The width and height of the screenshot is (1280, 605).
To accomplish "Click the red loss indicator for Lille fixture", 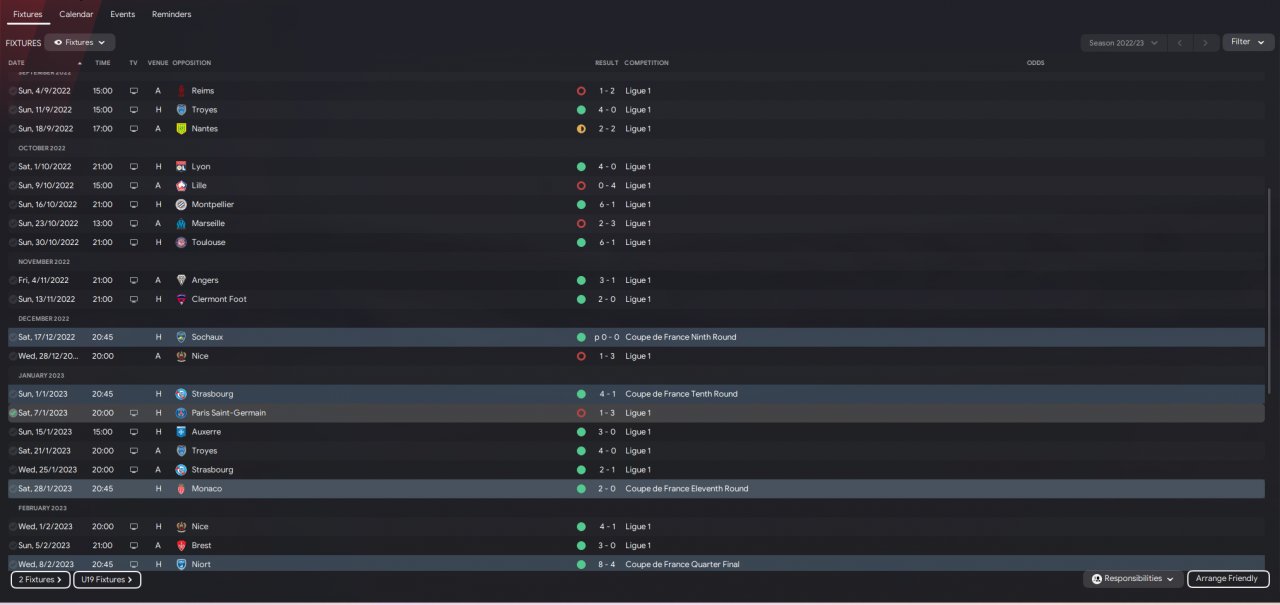I will 581,186.
